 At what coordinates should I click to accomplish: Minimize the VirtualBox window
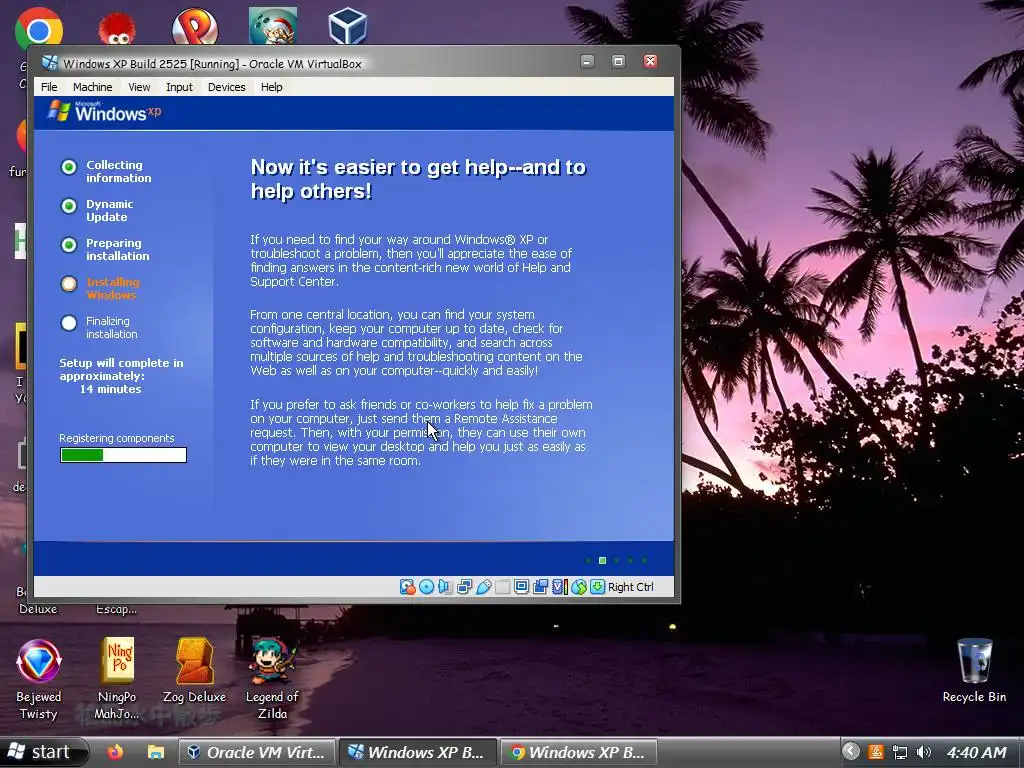click(x=587, y=61)
